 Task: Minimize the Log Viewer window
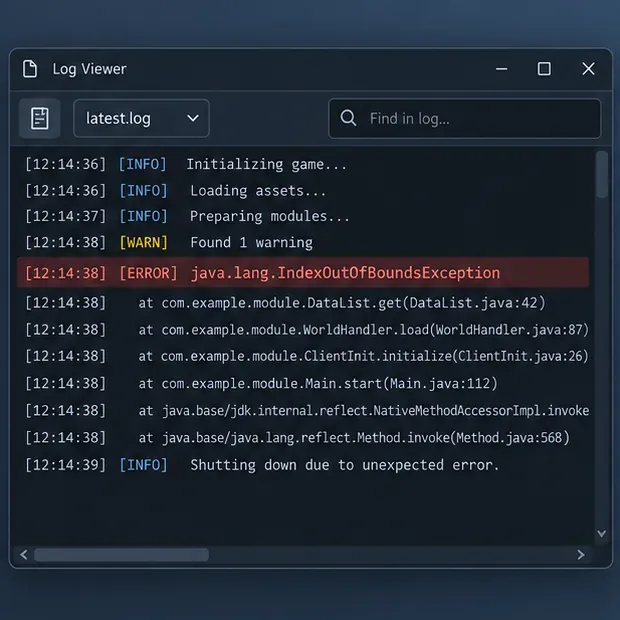click(x=501, y=69)
